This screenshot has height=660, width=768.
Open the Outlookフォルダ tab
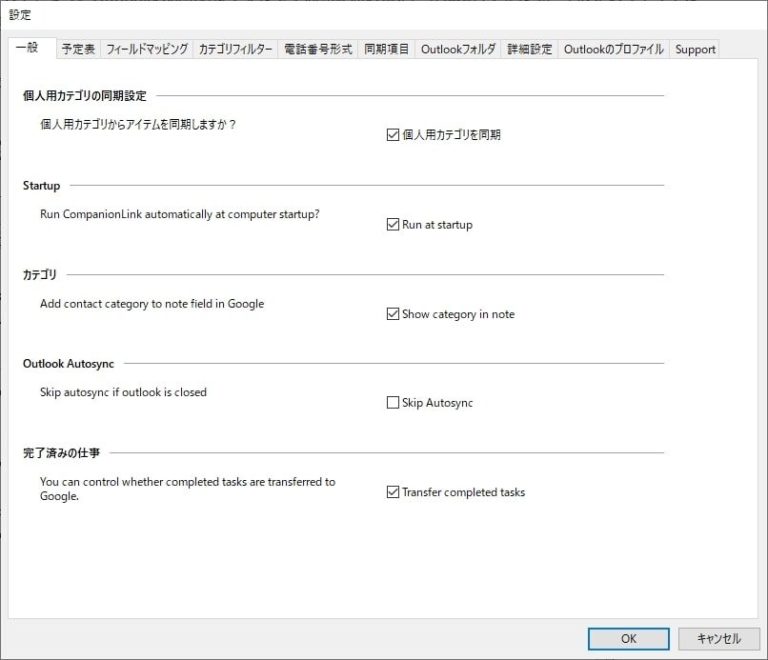point(458,49)
